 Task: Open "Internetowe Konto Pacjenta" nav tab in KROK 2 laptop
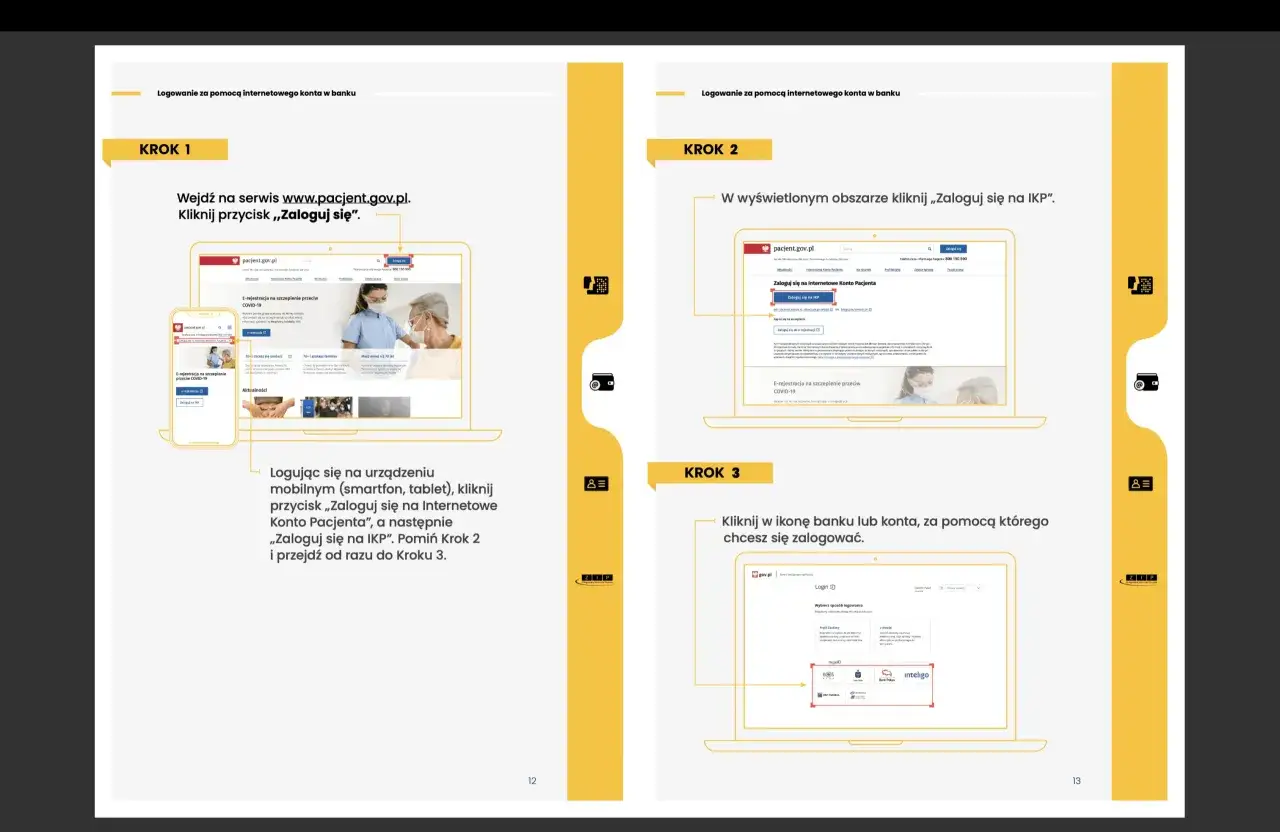point(825,269)
